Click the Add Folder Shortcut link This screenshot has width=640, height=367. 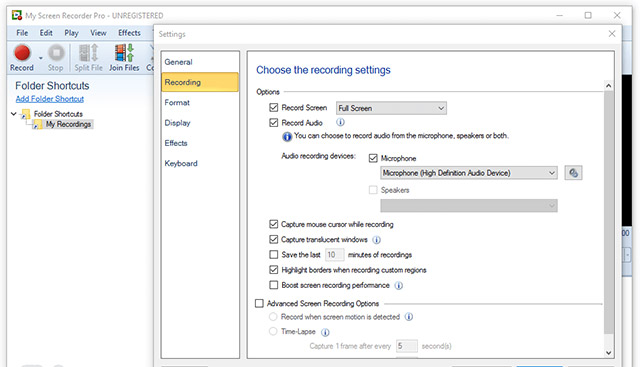coord(50,99)
